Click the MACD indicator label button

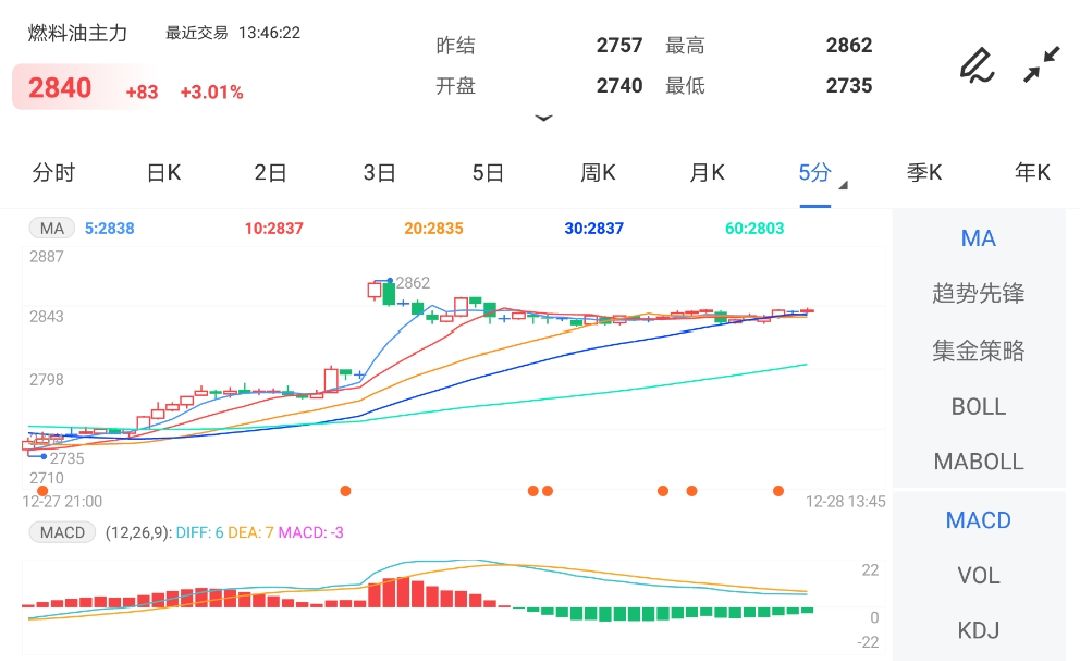pyautogui.click(x=62, y=532)
